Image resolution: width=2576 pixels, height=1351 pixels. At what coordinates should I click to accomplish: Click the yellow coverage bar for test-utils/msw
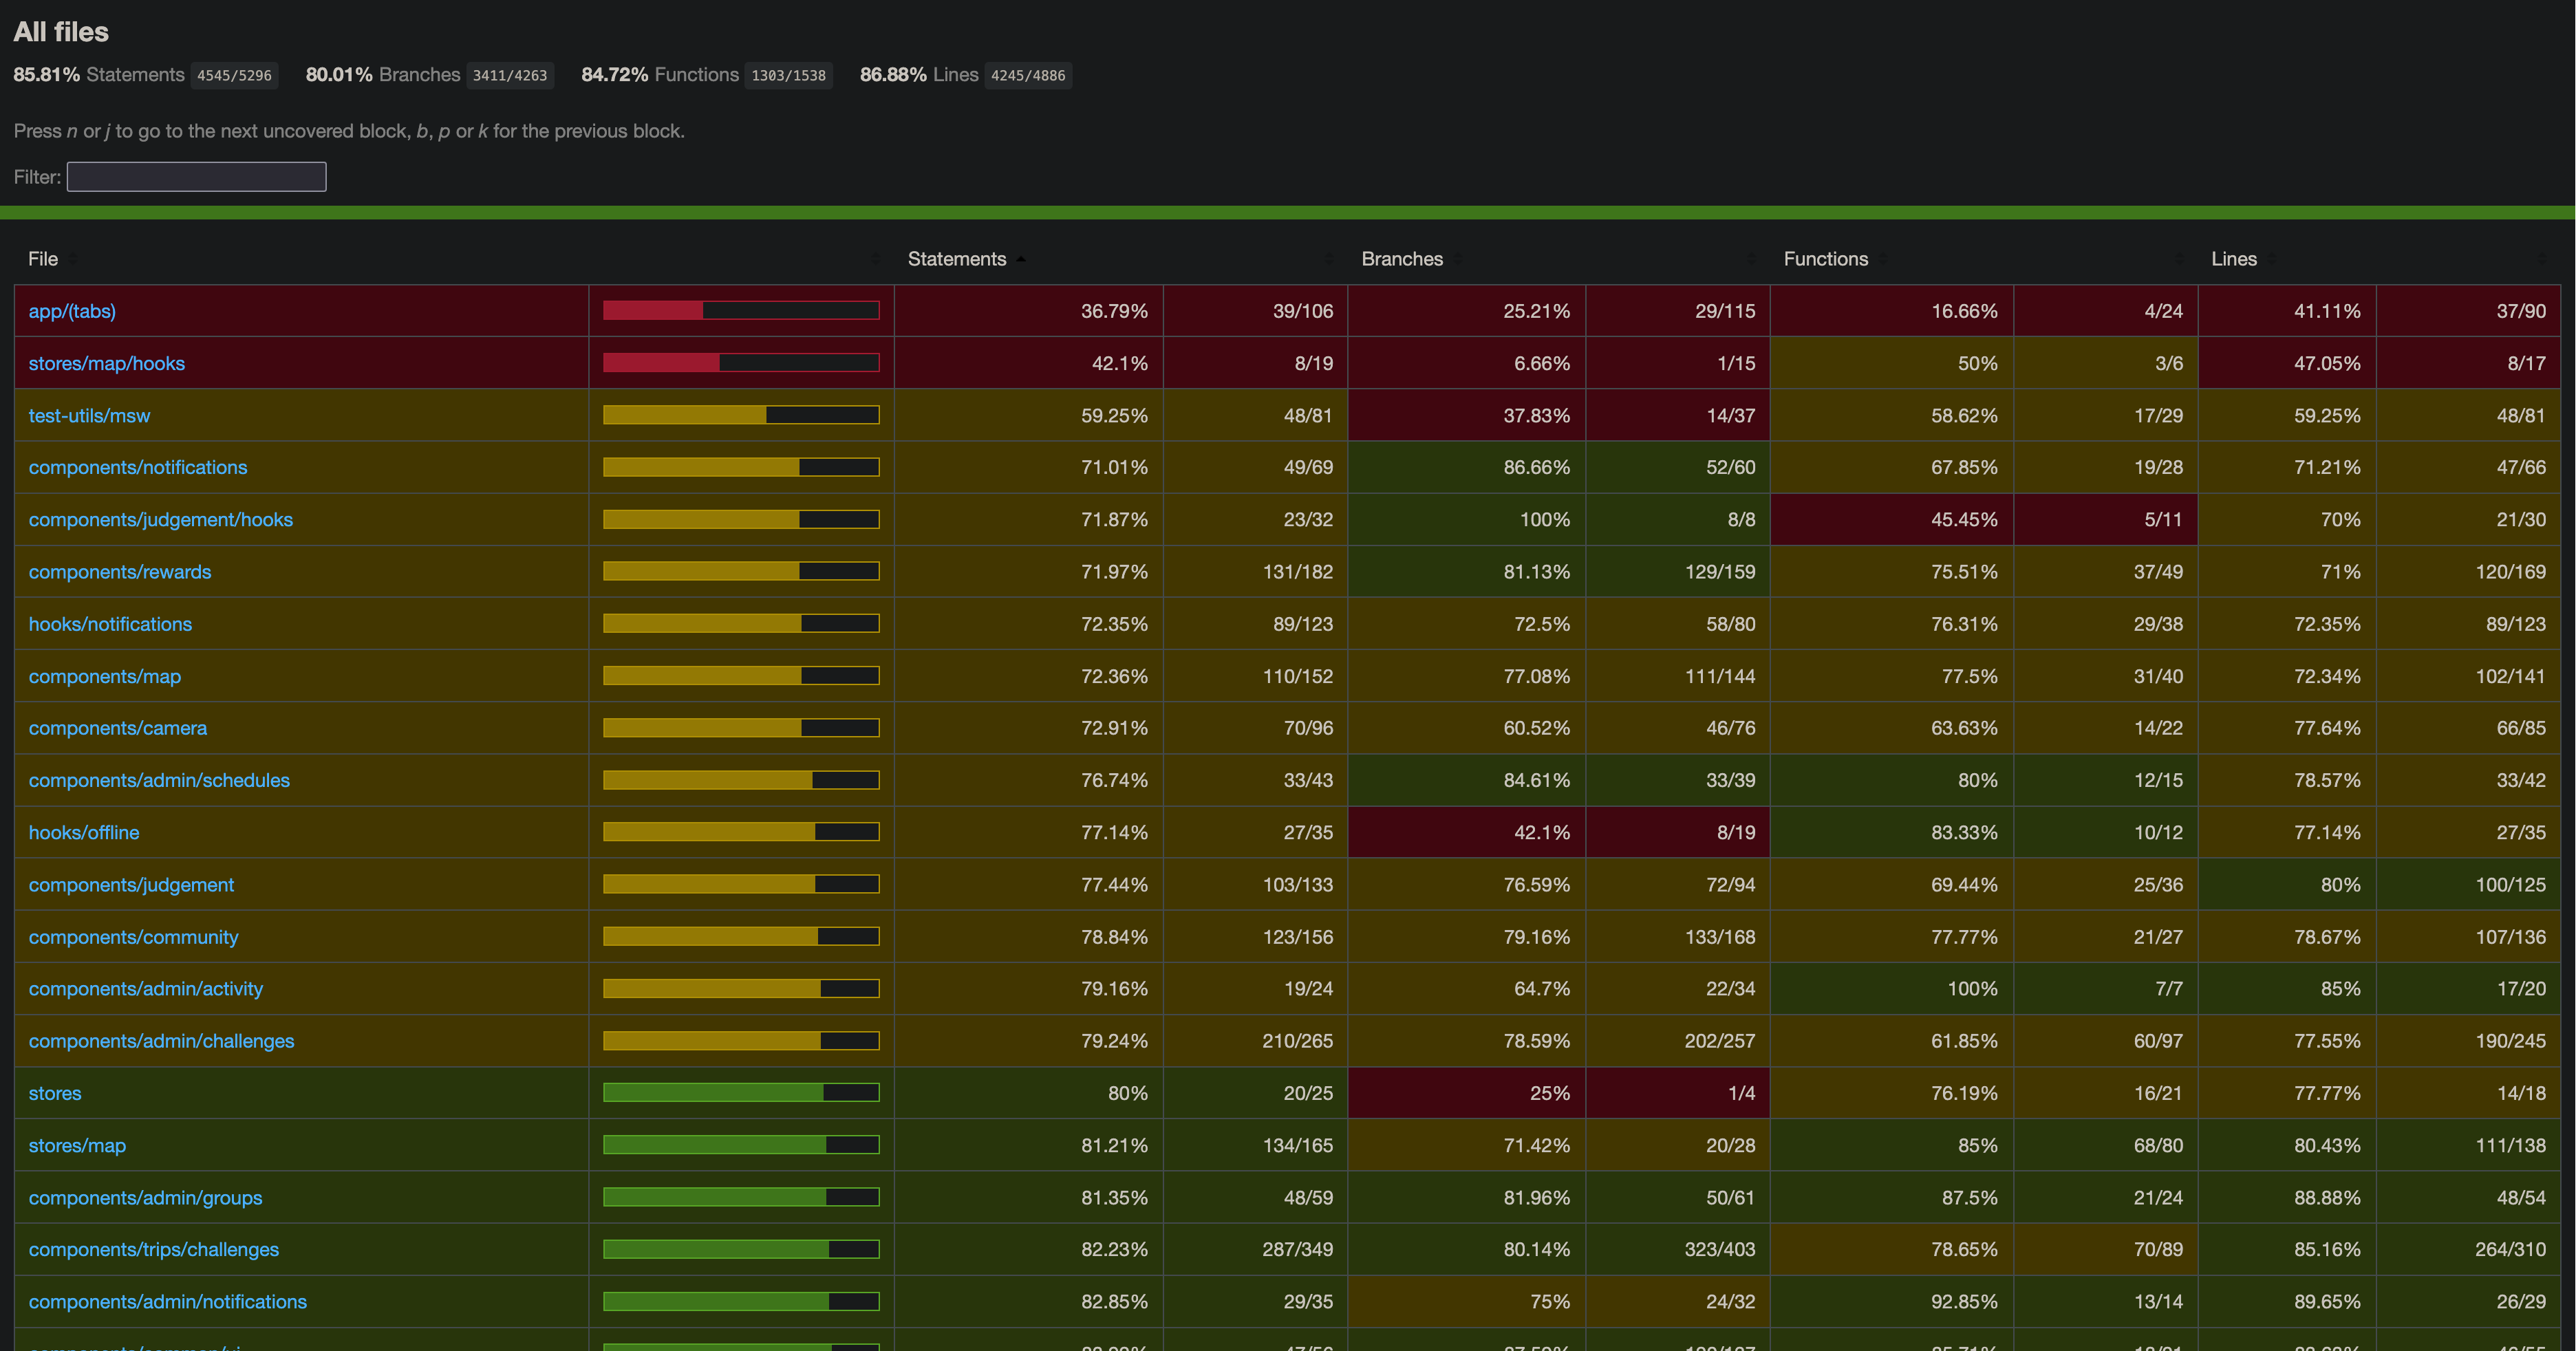click(x=741, y=415)
